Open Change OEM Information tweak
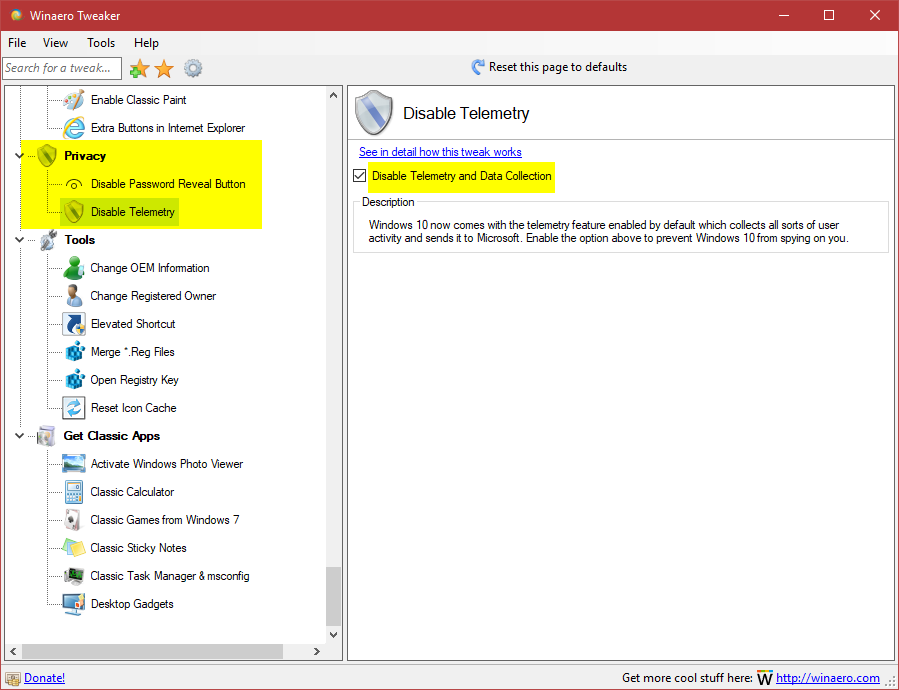Viewport: 899px width, 690px height. pos(149,267)
